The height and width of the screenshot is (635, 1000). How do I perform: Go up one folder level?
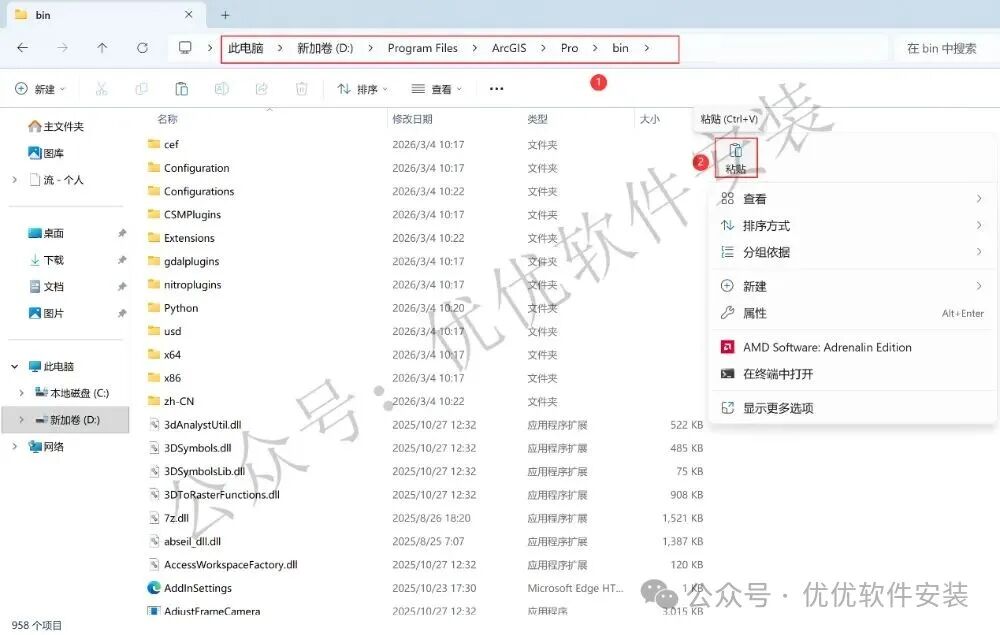pyautogui.click(x=102, y=48)
